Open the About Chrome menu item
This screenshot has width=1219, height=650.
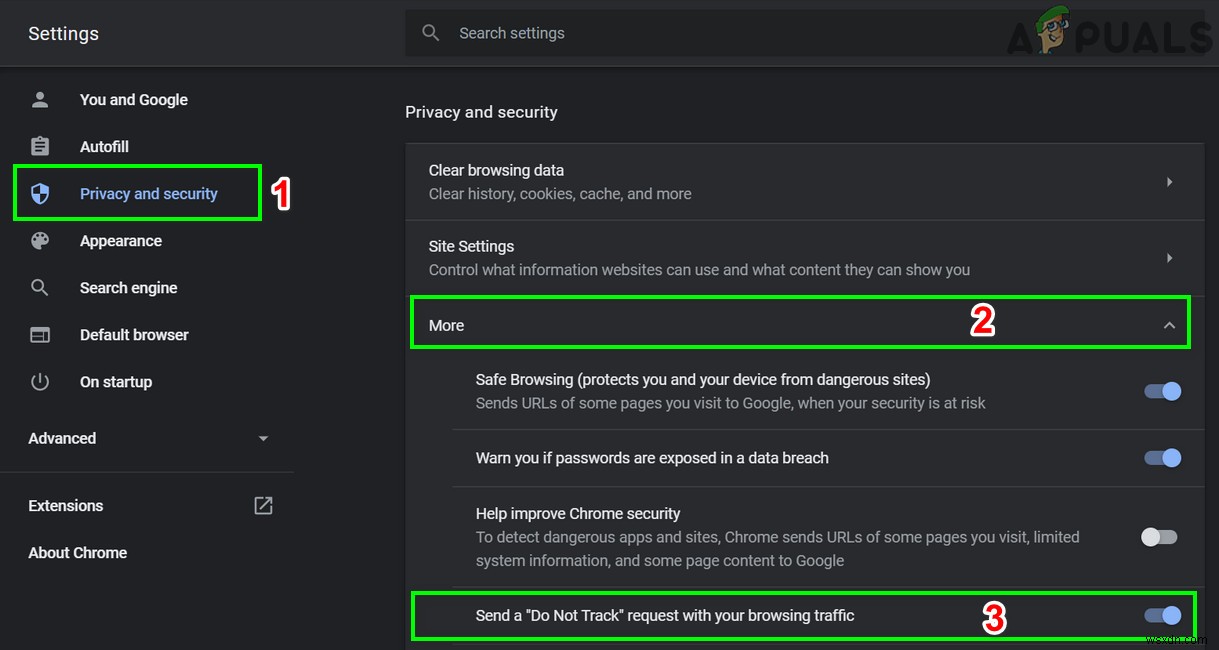[x=77, y=552]
